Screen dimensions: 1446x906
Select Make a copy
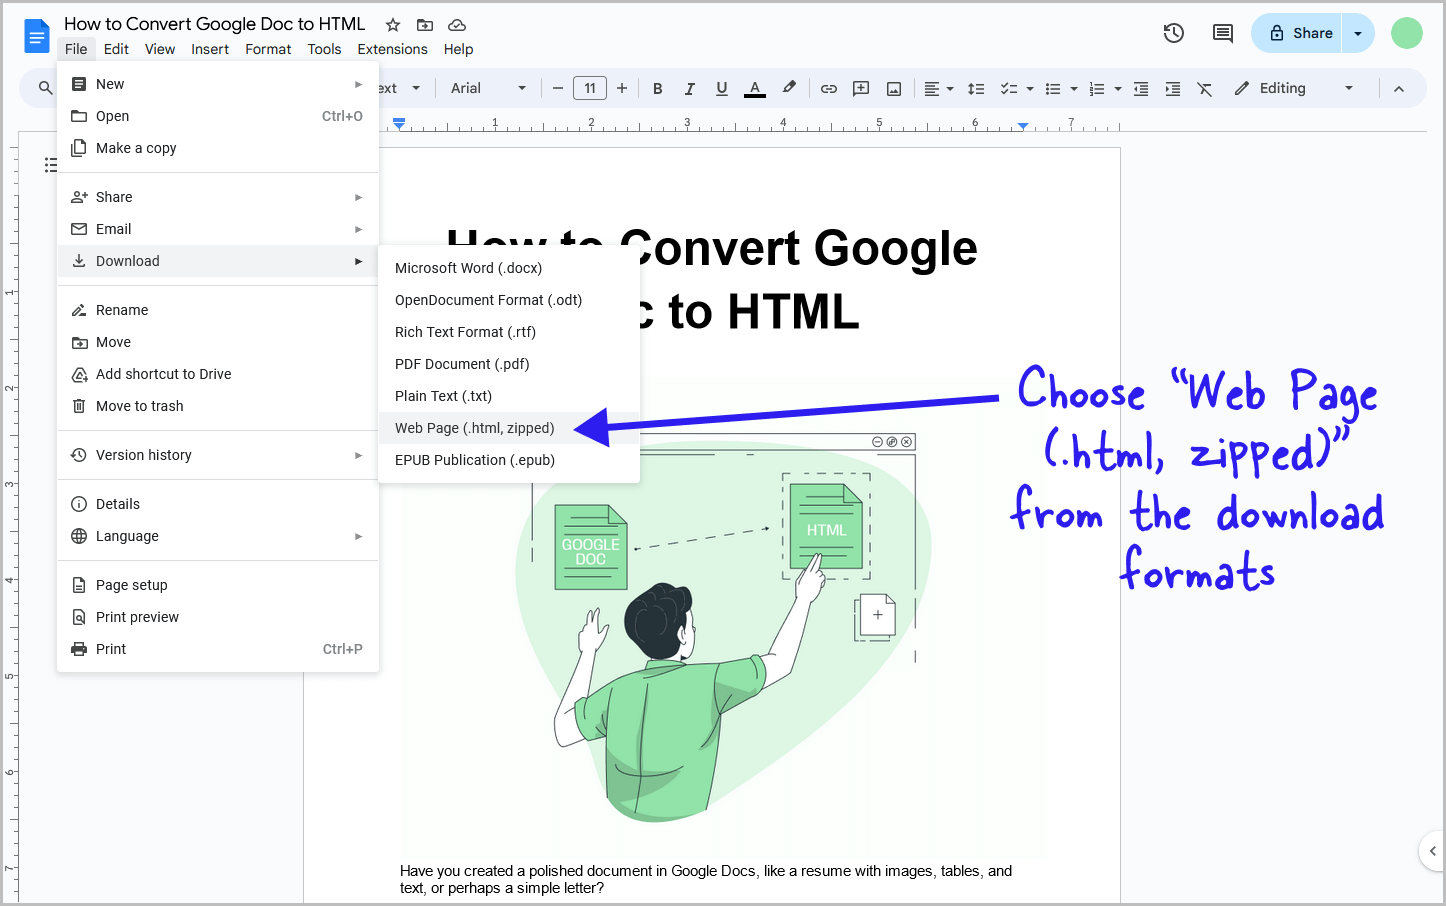pyautogui.click(x=218, y=148)
